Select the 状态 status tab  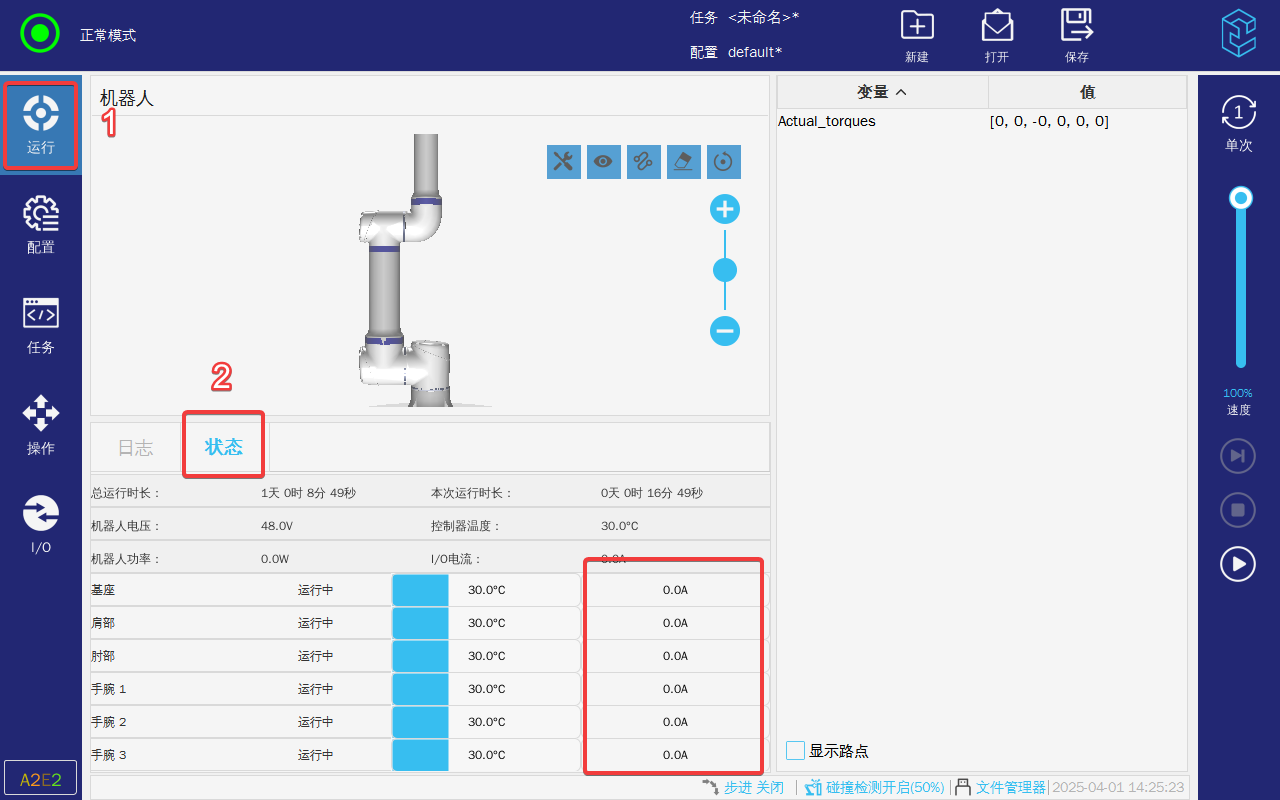[x=224, y=447]
